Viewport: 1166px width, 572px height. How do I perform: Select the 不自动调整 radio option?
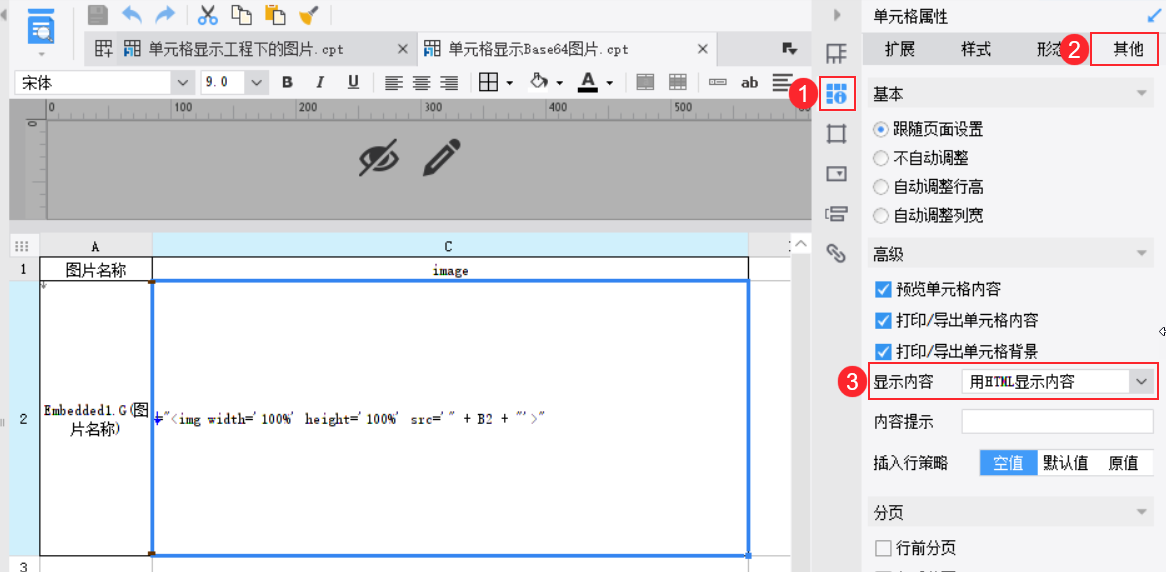(x=881, y=158)
